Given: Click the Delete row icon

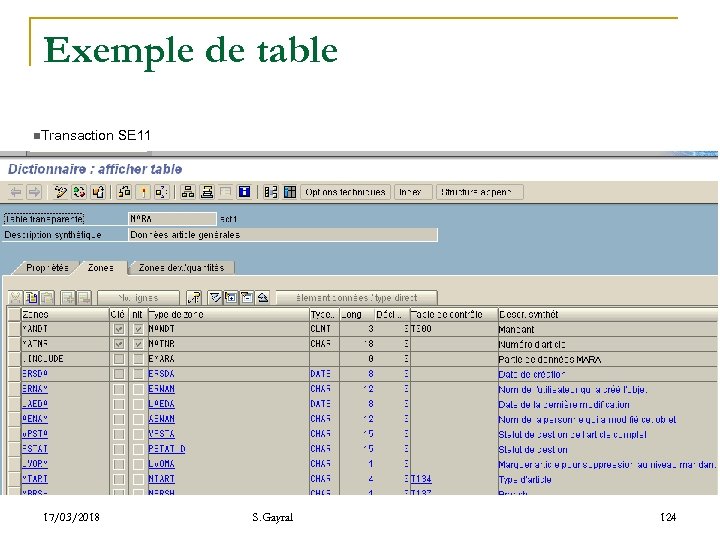Looking at the screenshot, I should pos(84,298).
